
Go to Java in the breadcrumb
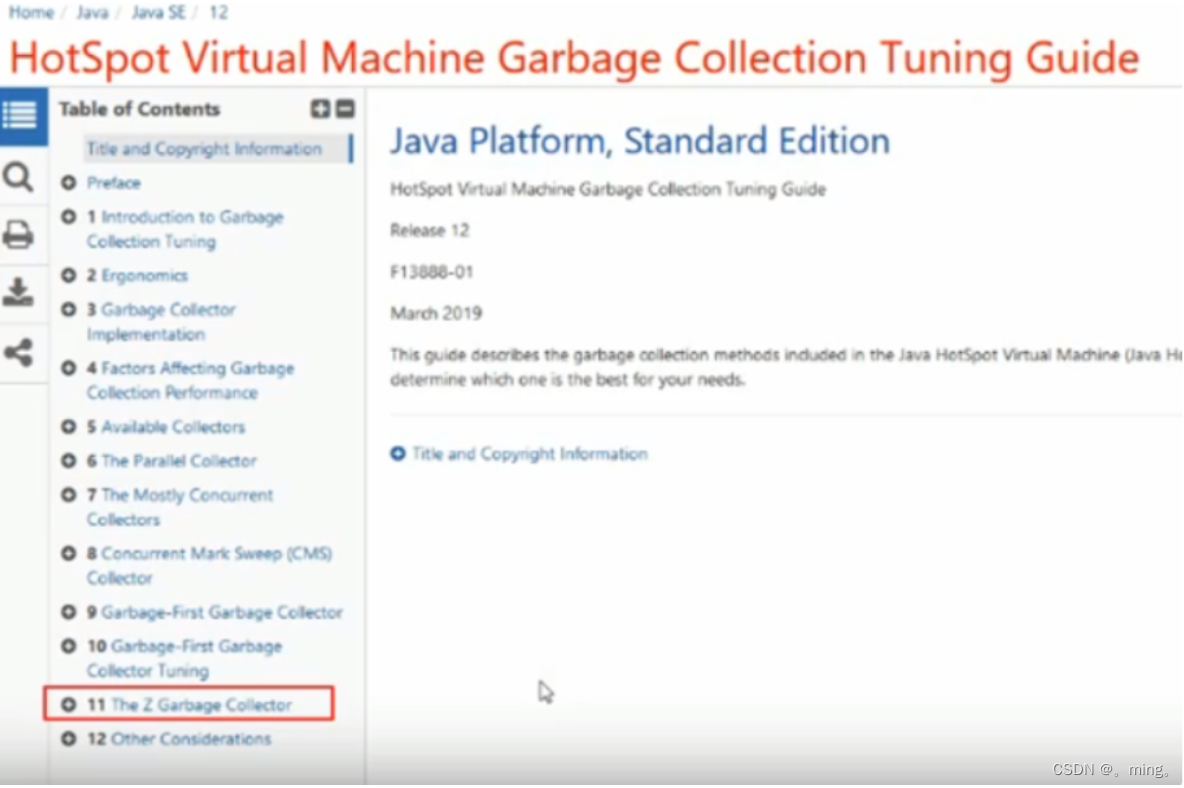(92, 13)
